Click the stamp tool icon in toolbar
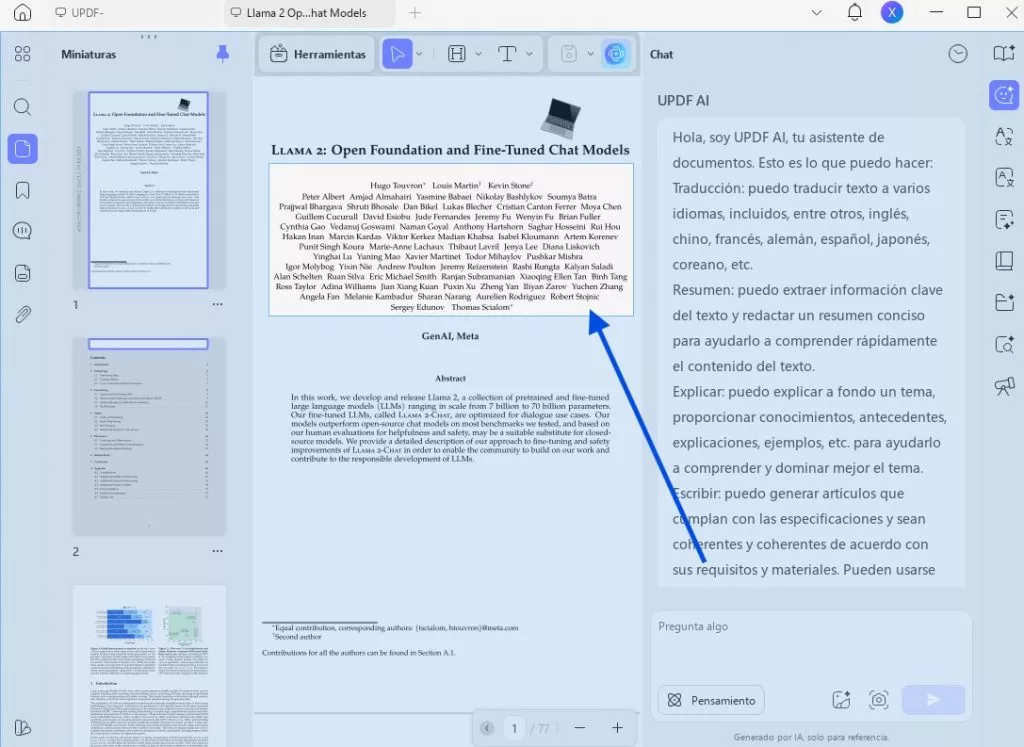Screen dimensions: 1024x747 [x=569, y=54]
